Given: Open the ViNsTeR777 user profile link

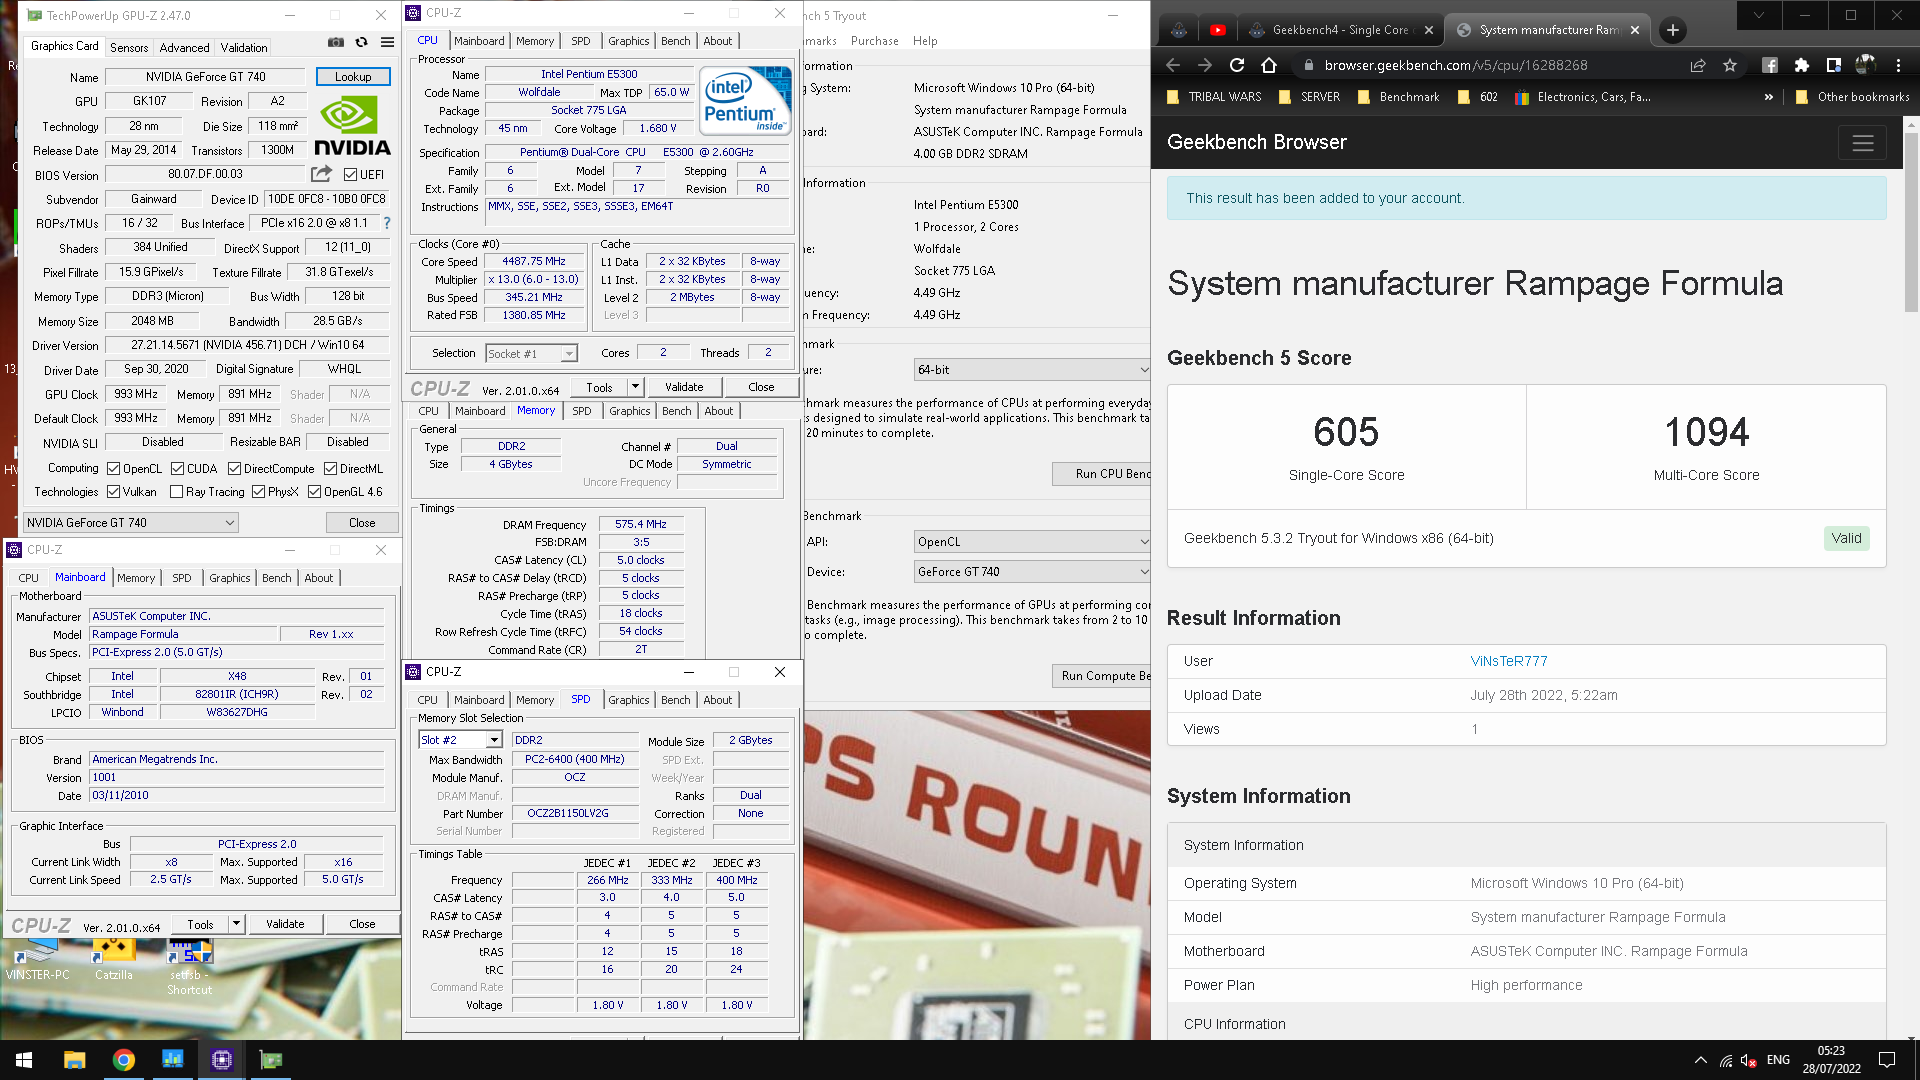Looking at the screenshot, I should pos(1508,661).
